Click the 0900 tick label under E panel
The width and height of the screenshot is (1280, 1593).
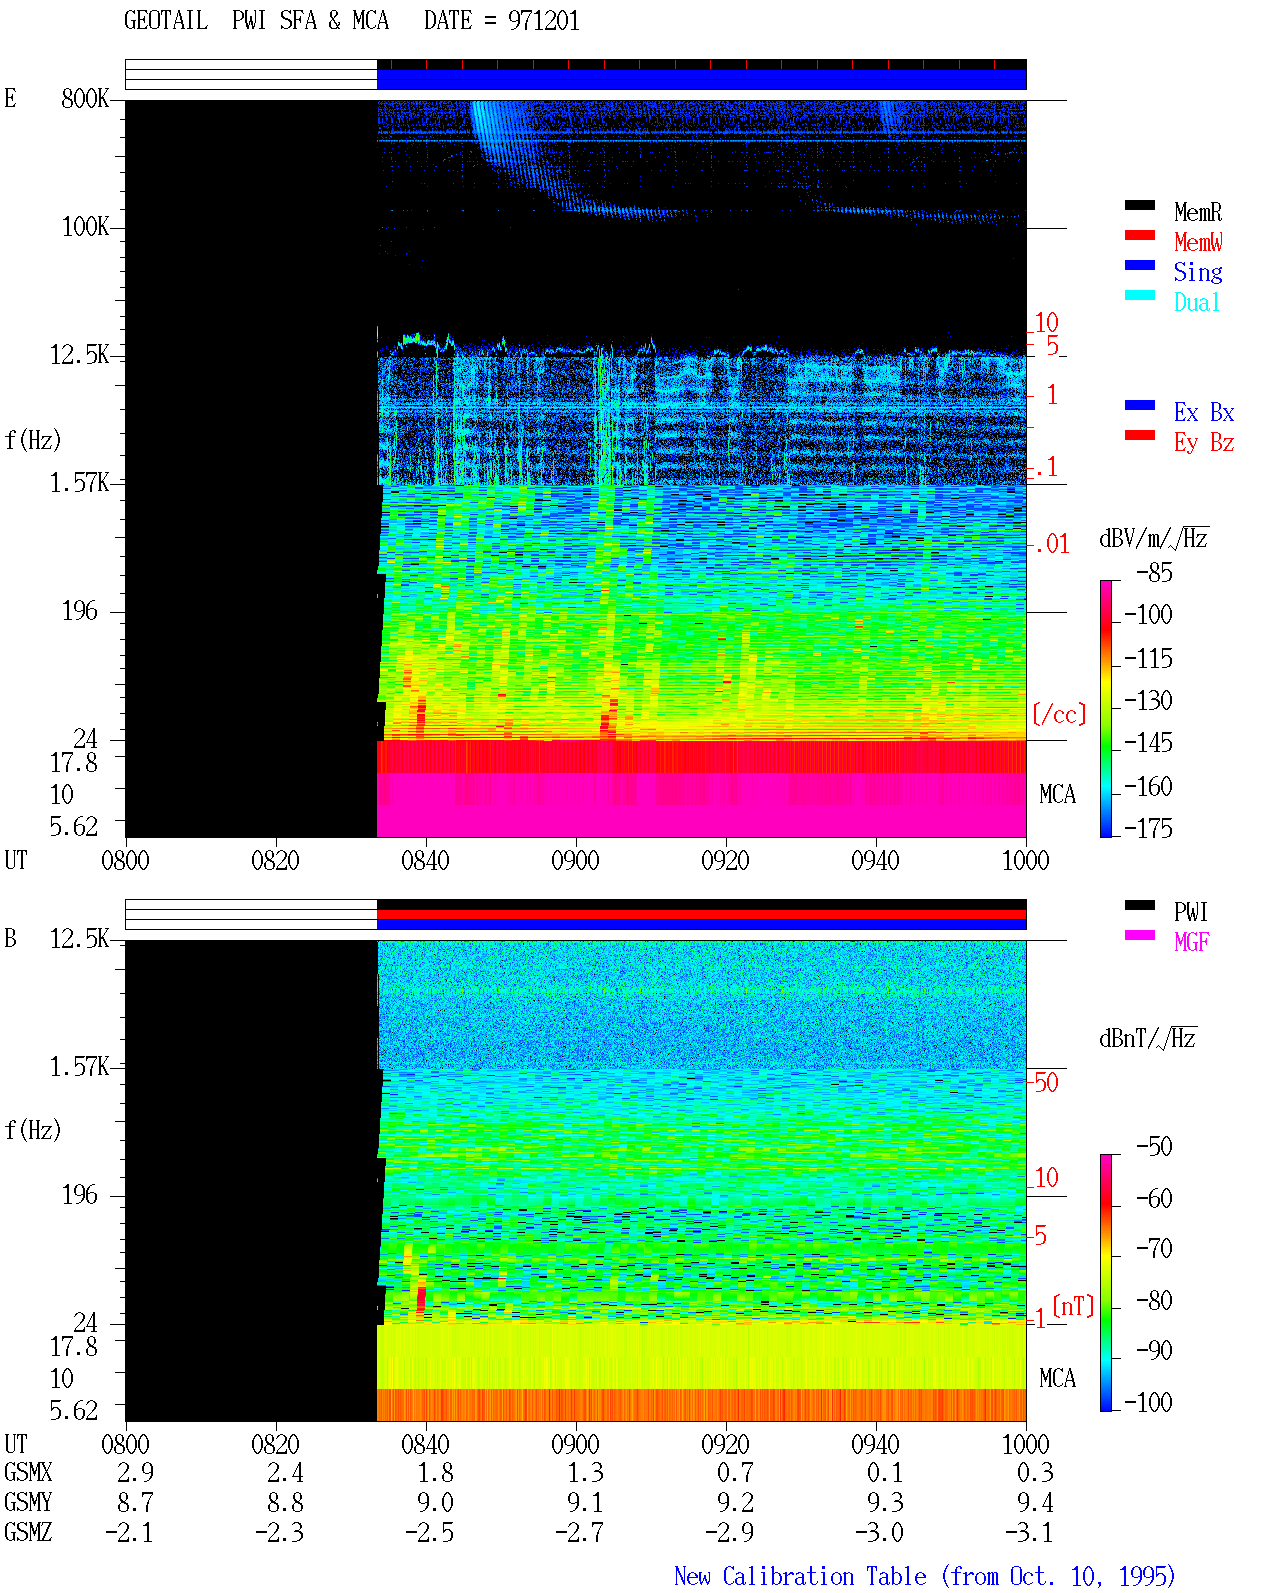click(x=575, y=860)
